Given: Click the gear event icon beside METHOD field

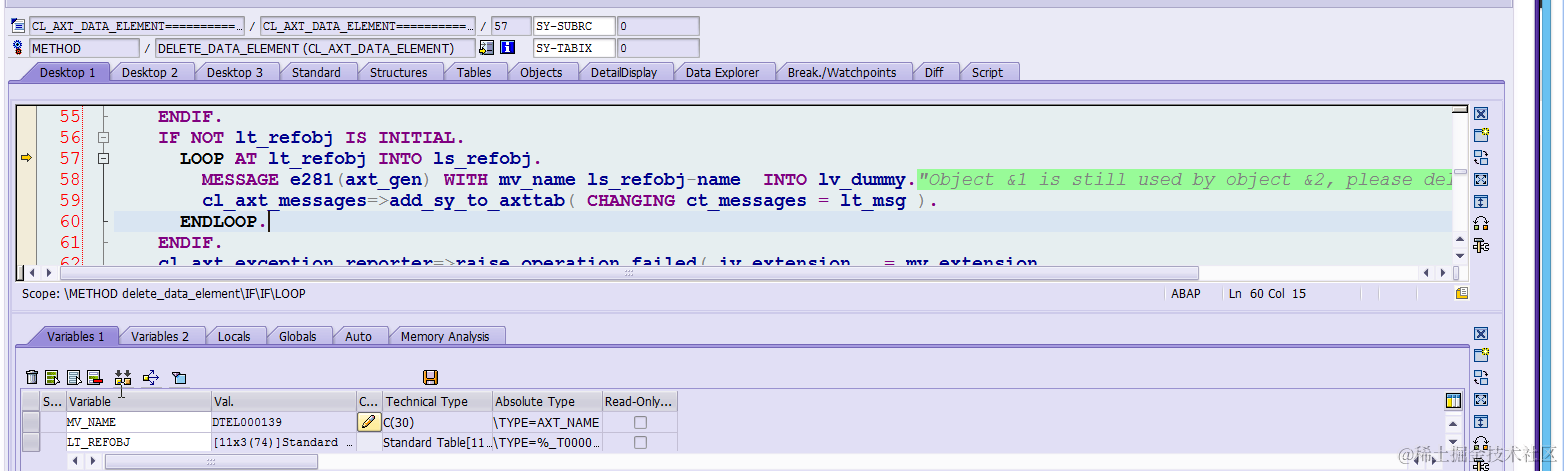Looking at the screenshot, I should tap(18, 48).
